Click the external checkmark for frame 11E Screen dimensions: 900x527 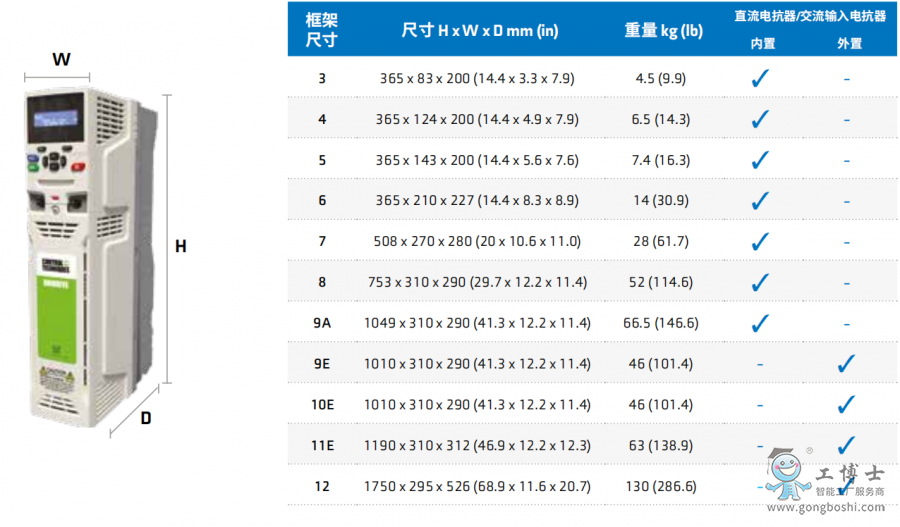click(x=846, y=445)
